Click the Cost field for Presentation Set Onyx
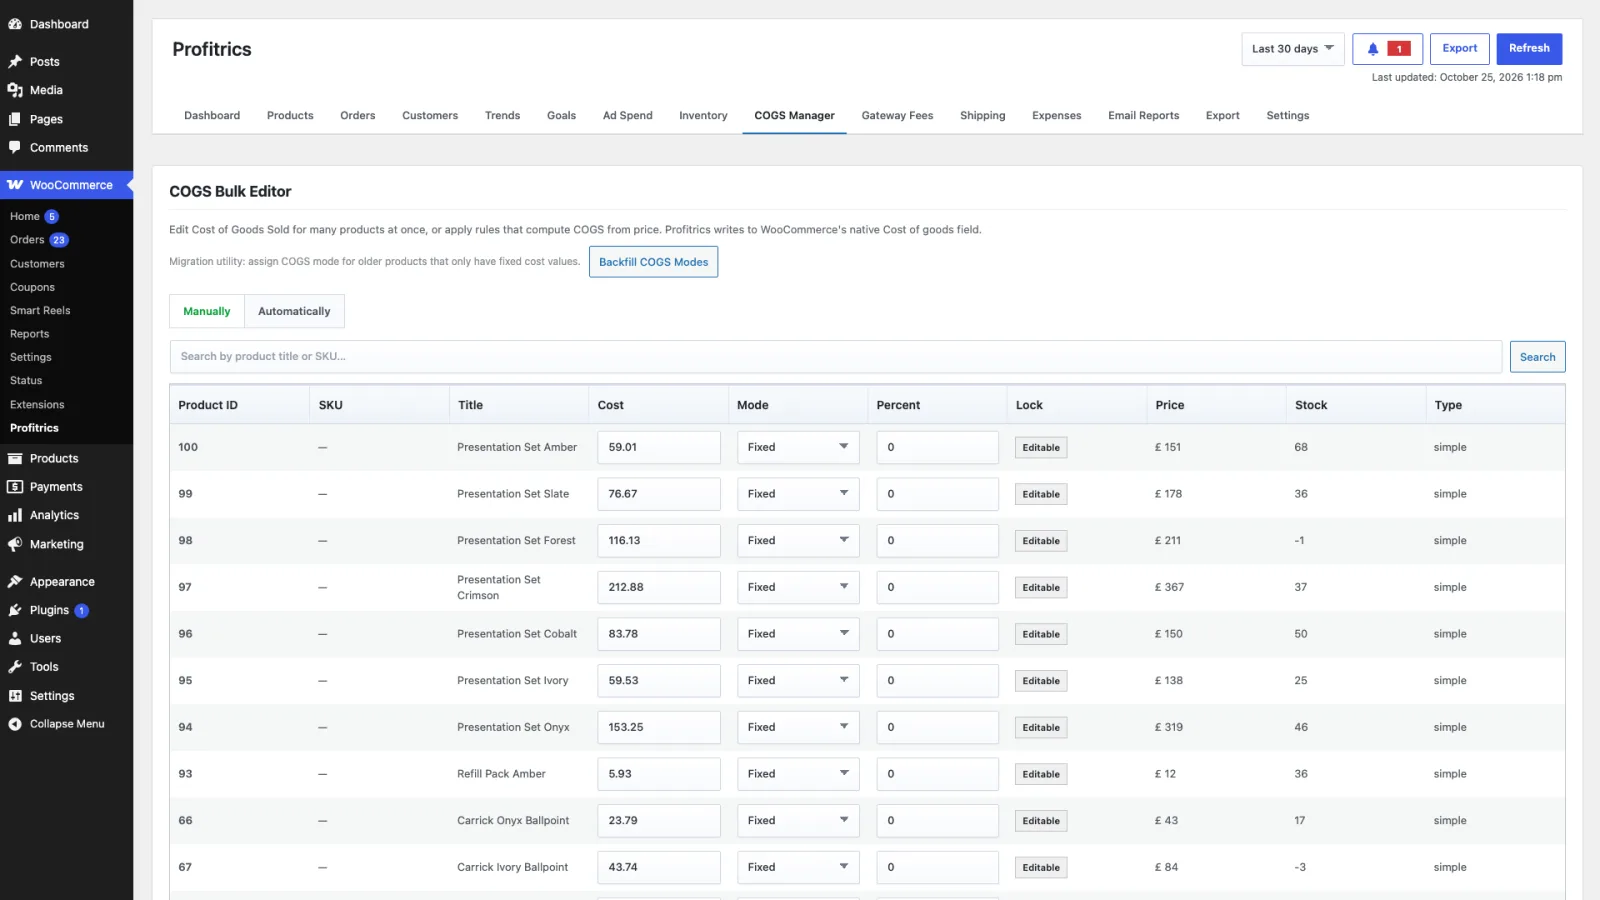1600x900 pixels. point(659,728)
